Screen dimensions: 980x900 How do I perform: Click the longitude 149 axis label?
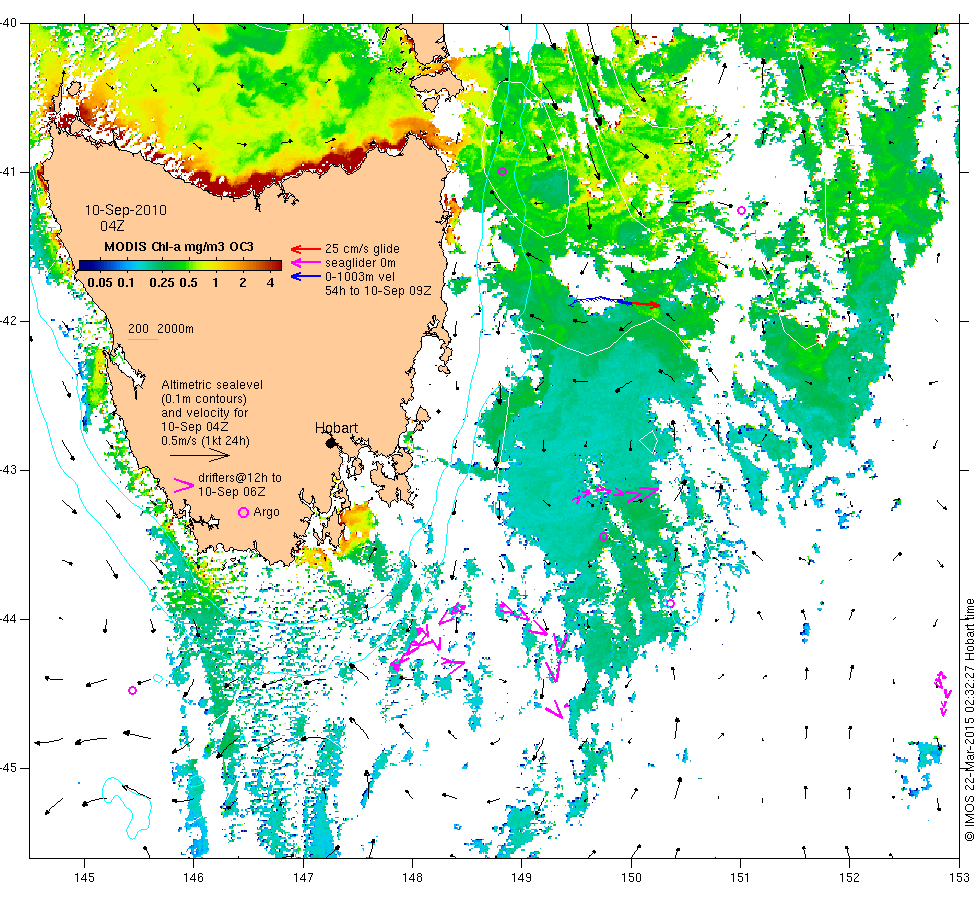(521, 878)
